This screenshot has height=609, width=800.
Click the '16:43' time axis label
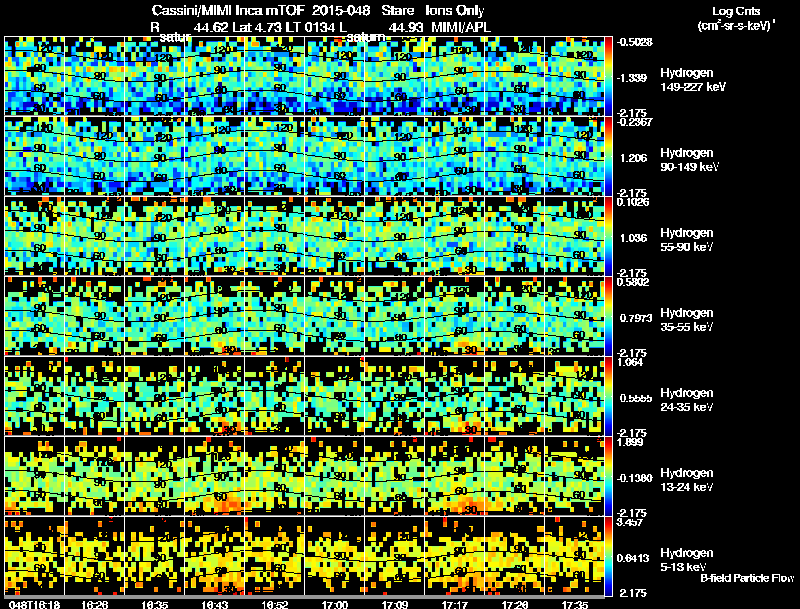pyautogui.click(x=214, y=604)
